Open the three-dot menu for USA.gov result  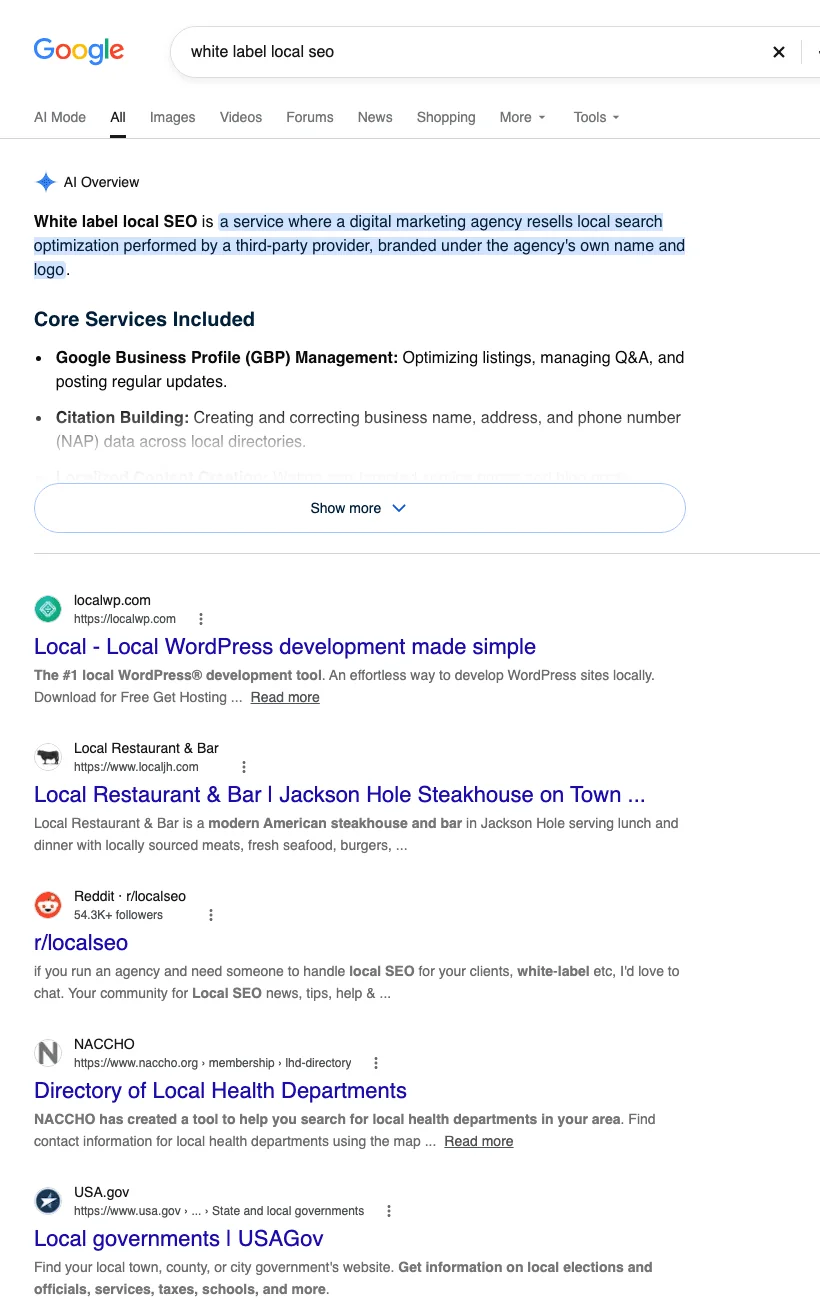click(x=389, y=1211)
